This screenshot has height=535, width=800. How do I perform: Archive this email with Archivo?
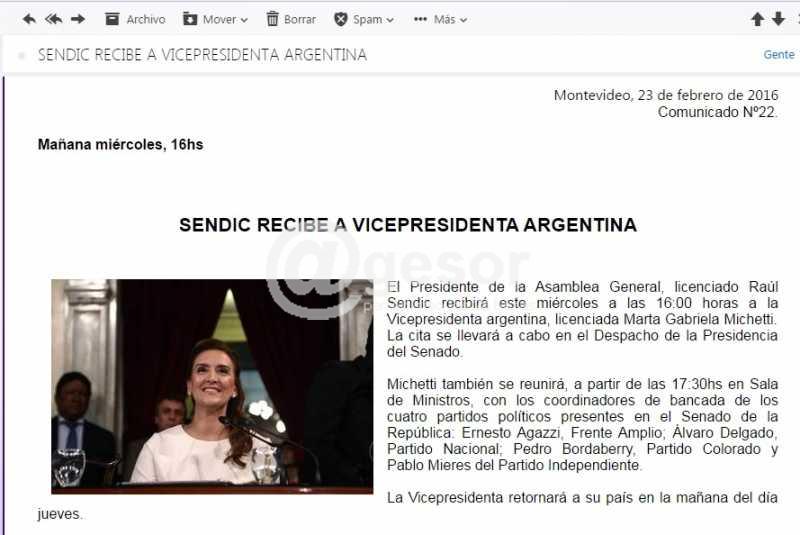135,19
